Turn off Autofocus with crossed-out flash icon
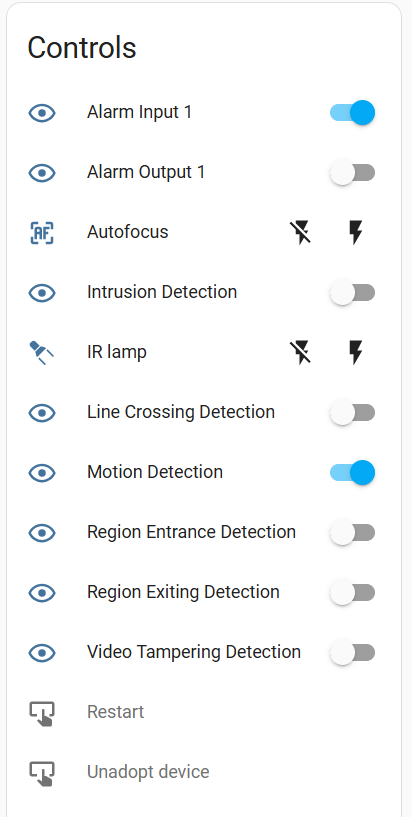Image resolution: width=412 pixels, height=817 pixels. [x=301, y=232]
